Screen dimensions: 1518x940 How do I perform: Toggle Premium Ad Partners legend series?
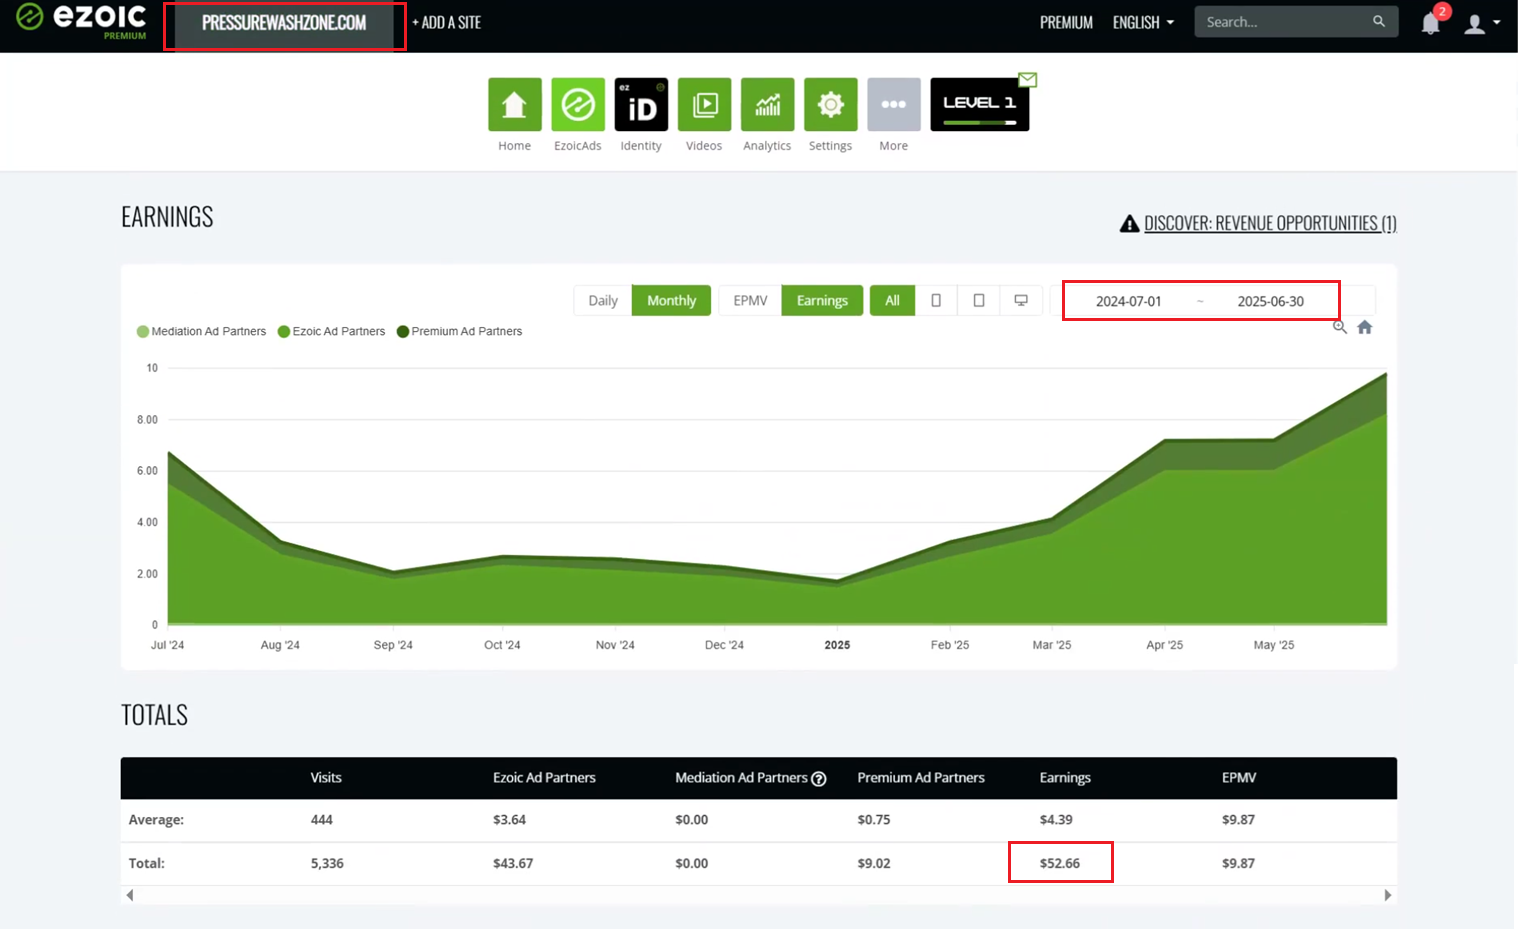click(x=460, y=331)
